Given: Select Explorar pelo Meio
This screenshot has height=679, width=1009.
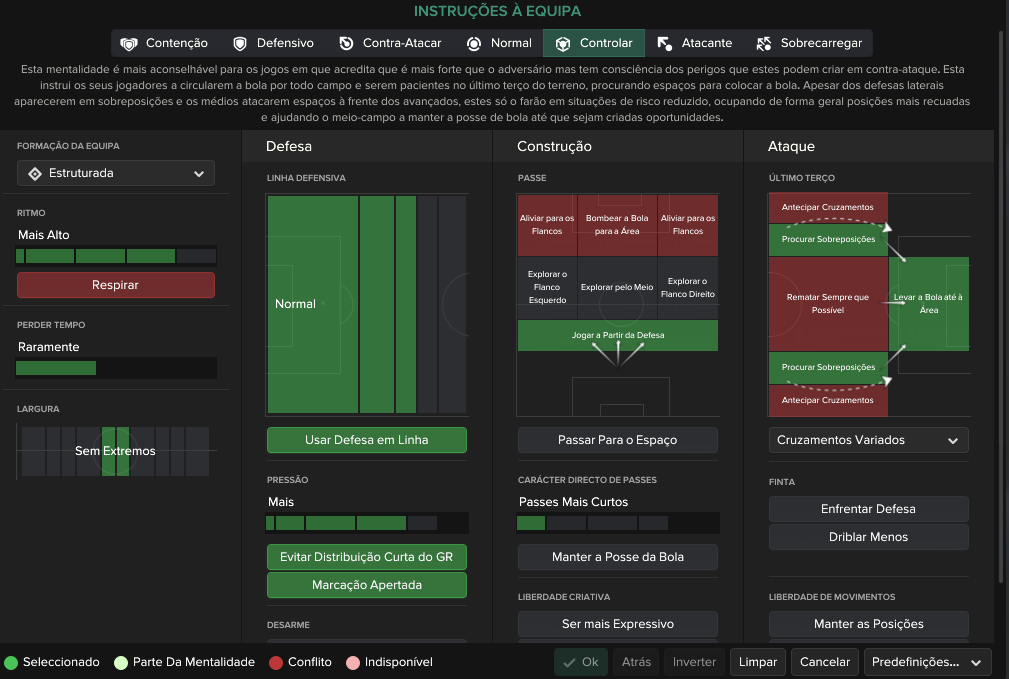Looking at the screenshot, I should [617, 288].
